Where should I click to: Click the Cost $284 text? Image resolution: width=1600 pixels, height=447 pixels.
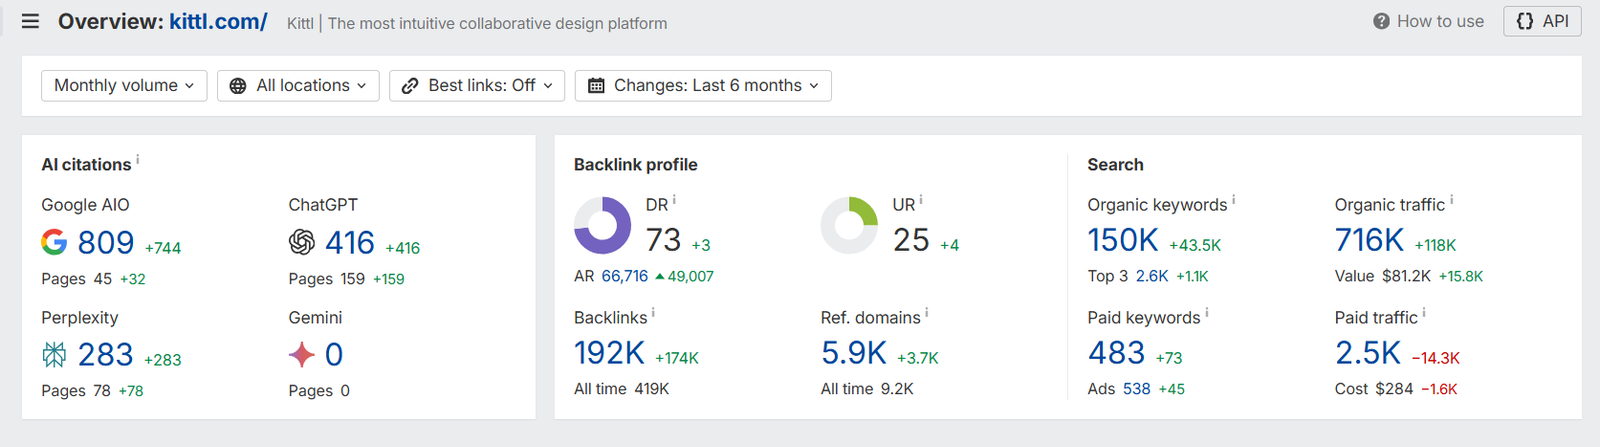pos(1374,389)
